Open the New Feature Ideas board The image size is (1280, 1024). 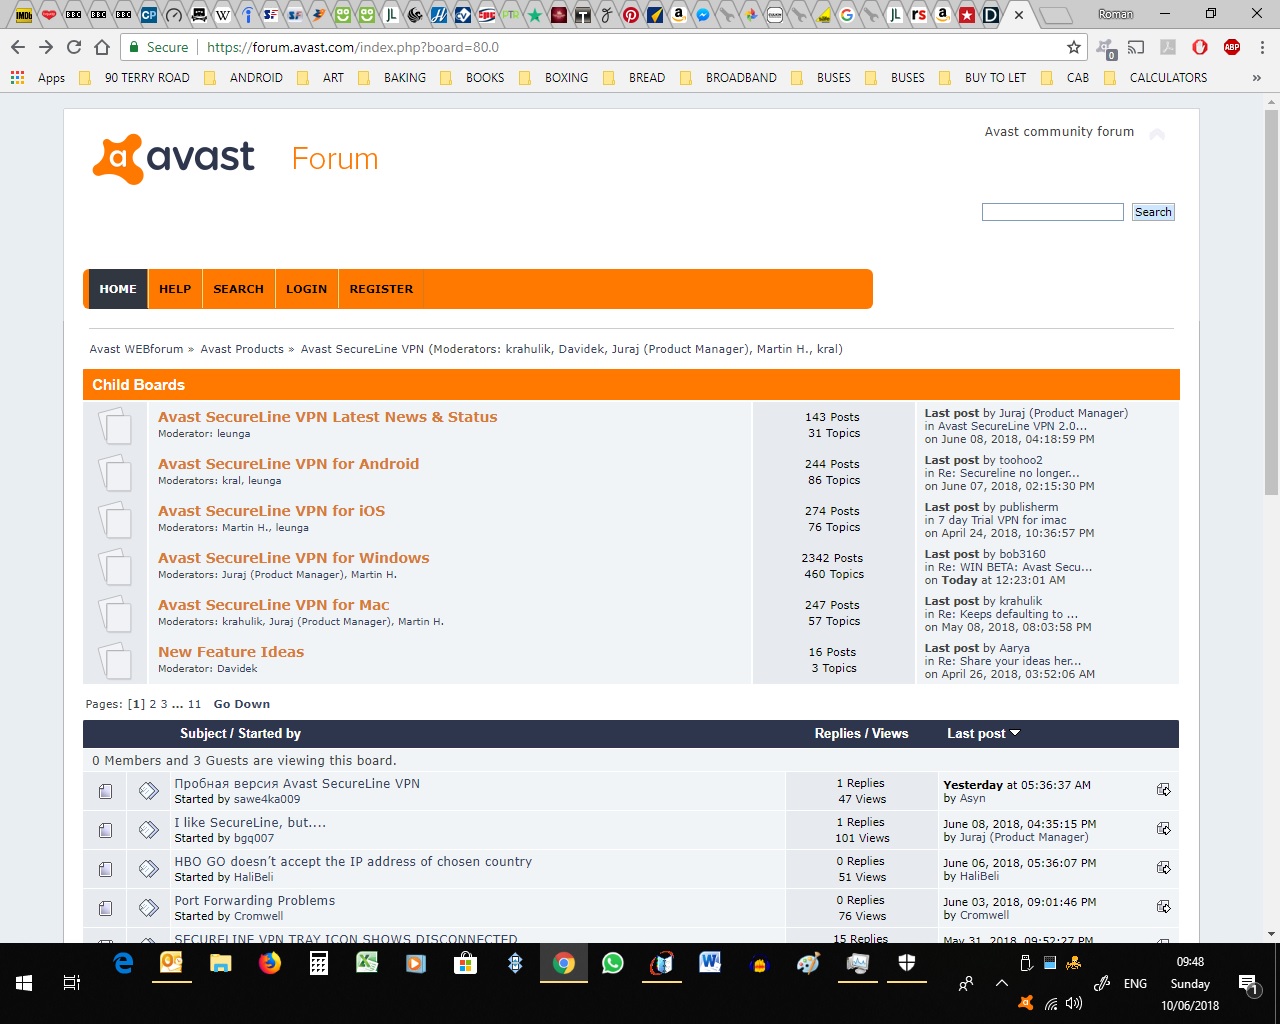pyautogui.click(x=231, y=652)
